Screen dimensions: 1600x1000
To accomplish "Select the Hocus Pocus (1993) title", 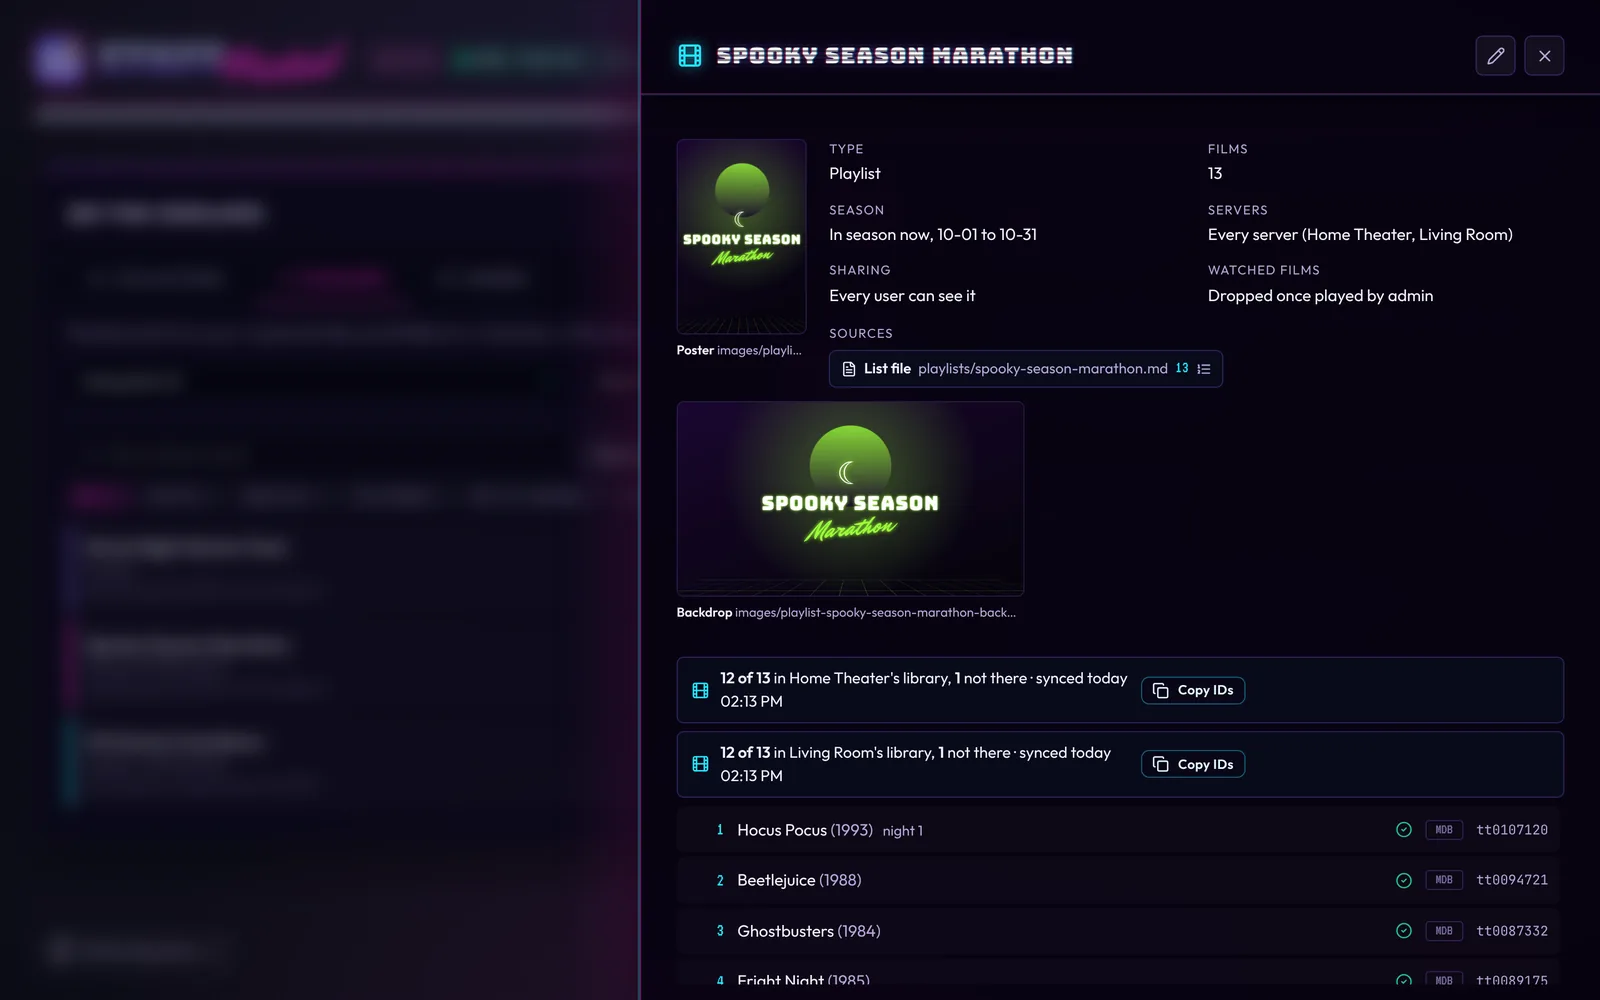I will point(805,830).
